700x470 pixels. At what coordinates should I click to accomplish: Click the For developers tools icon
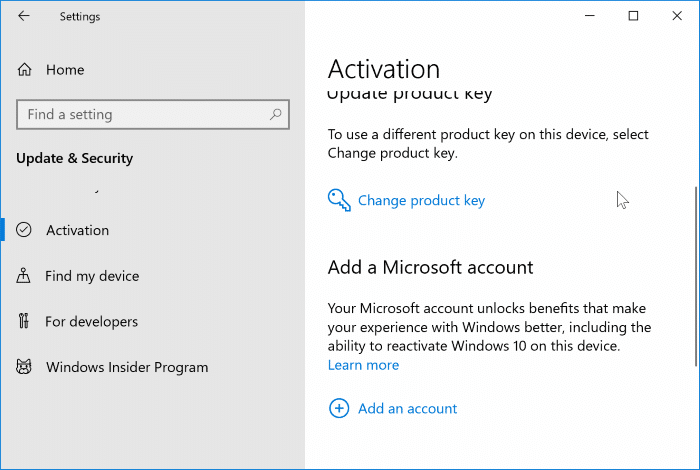click(x=24, y=321)
